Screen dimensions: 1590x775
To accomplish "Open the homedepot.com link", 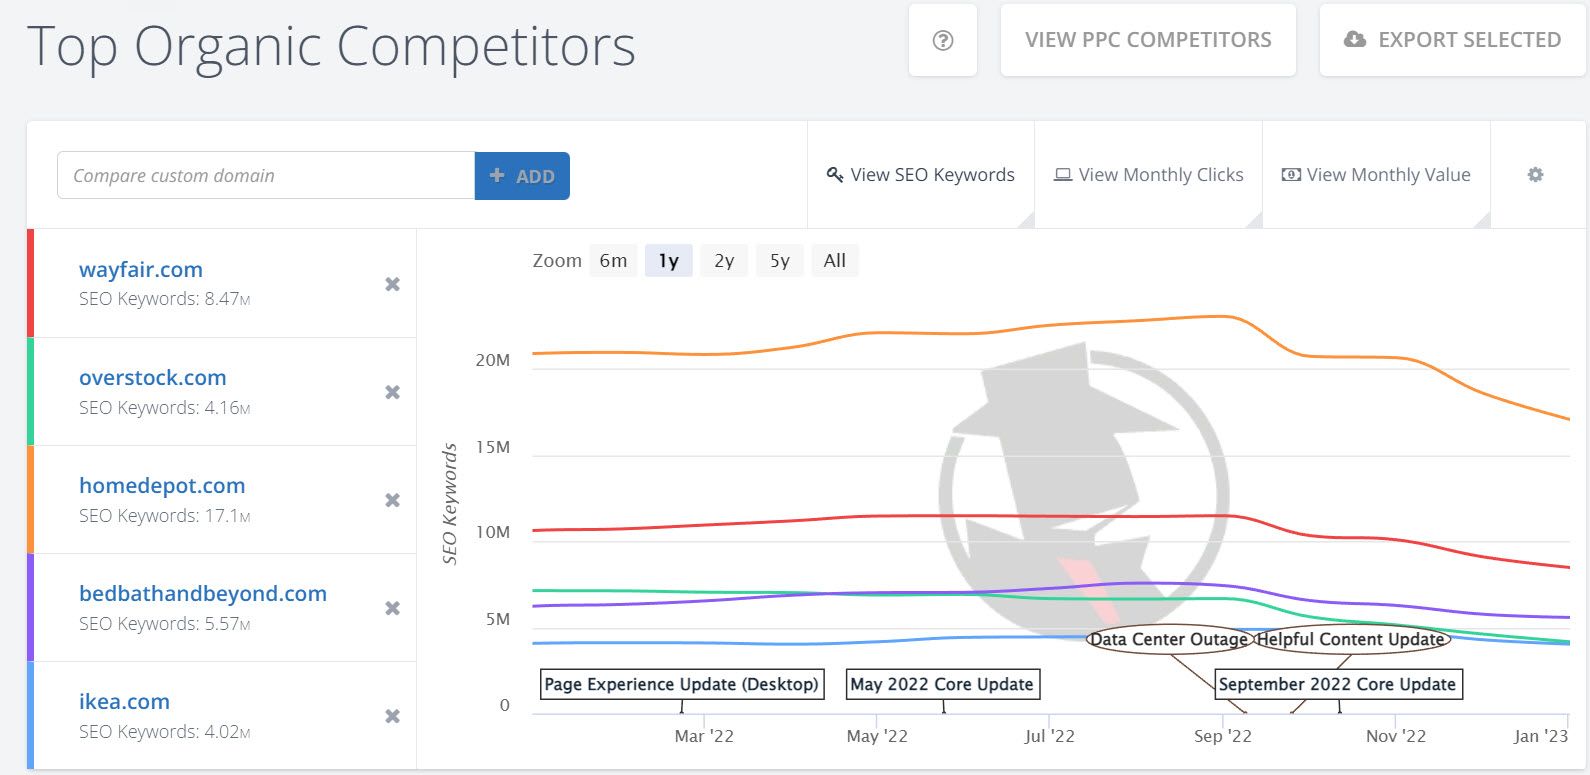I will pos(162,485).
